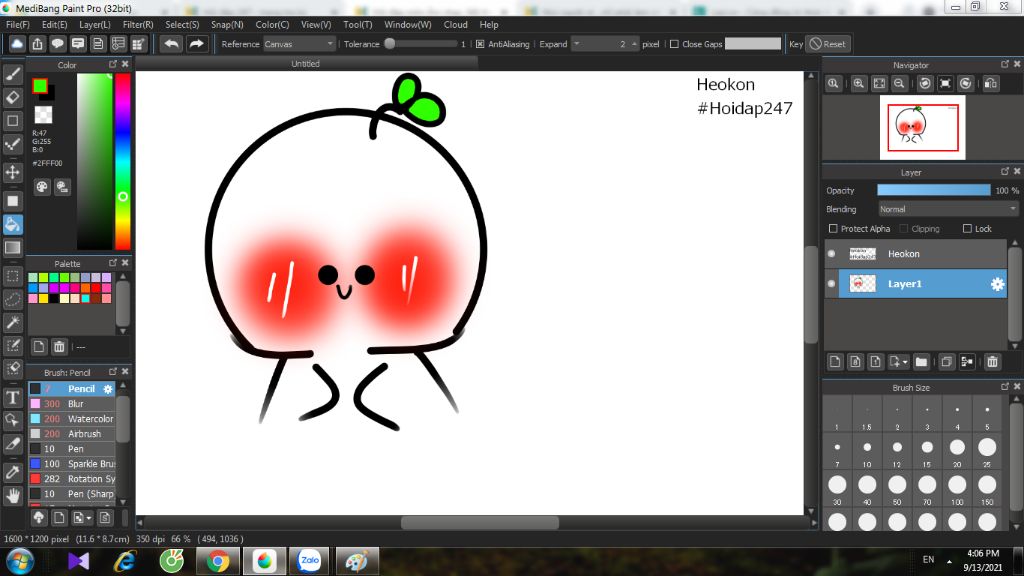Select the Gradient tool
The width and height of the screenshot is (1024, 576).
point(12,248)
